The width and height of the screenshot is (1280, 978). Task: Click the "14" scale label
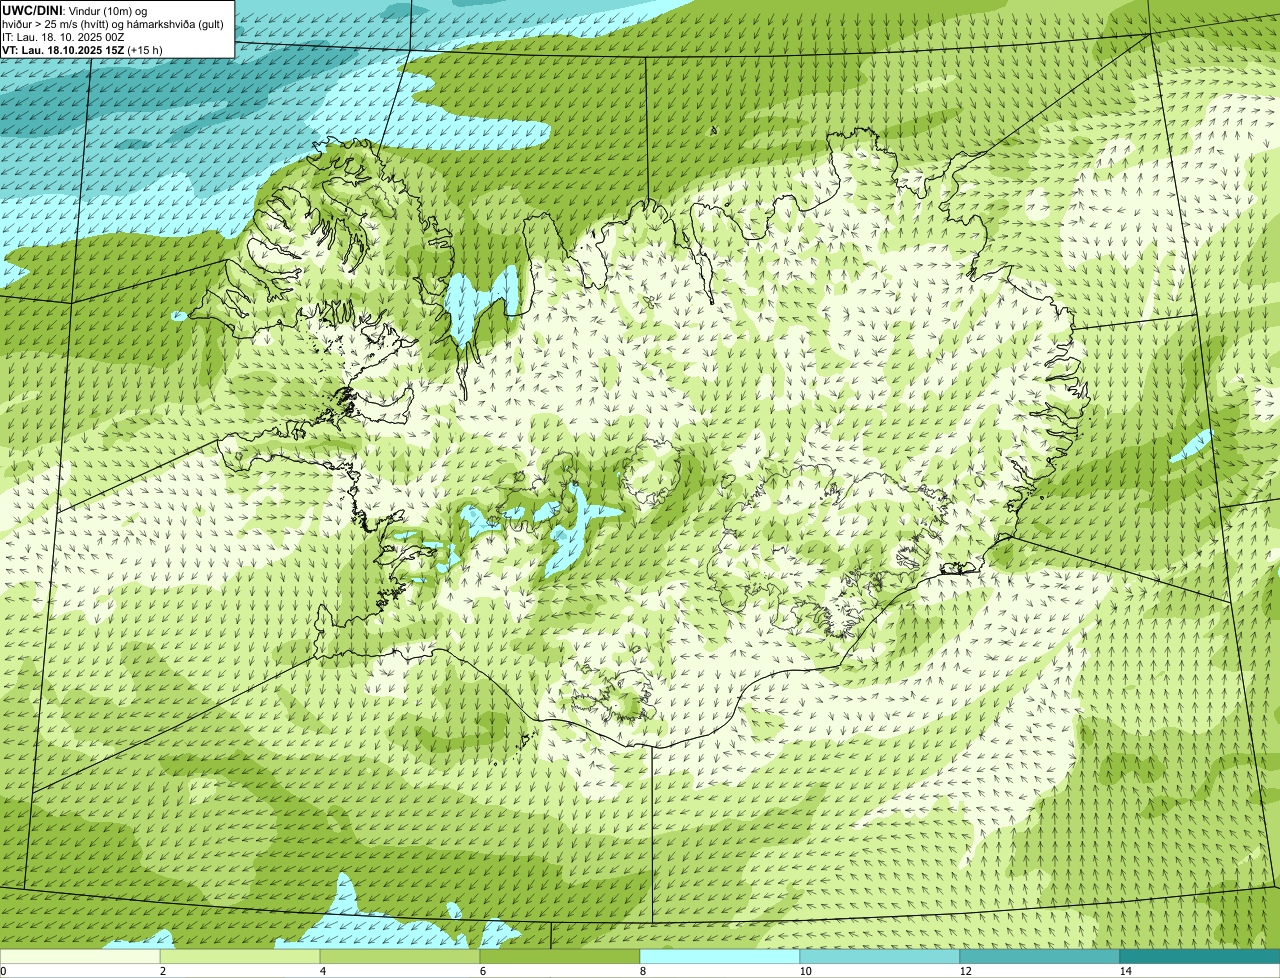point(1125,971)
